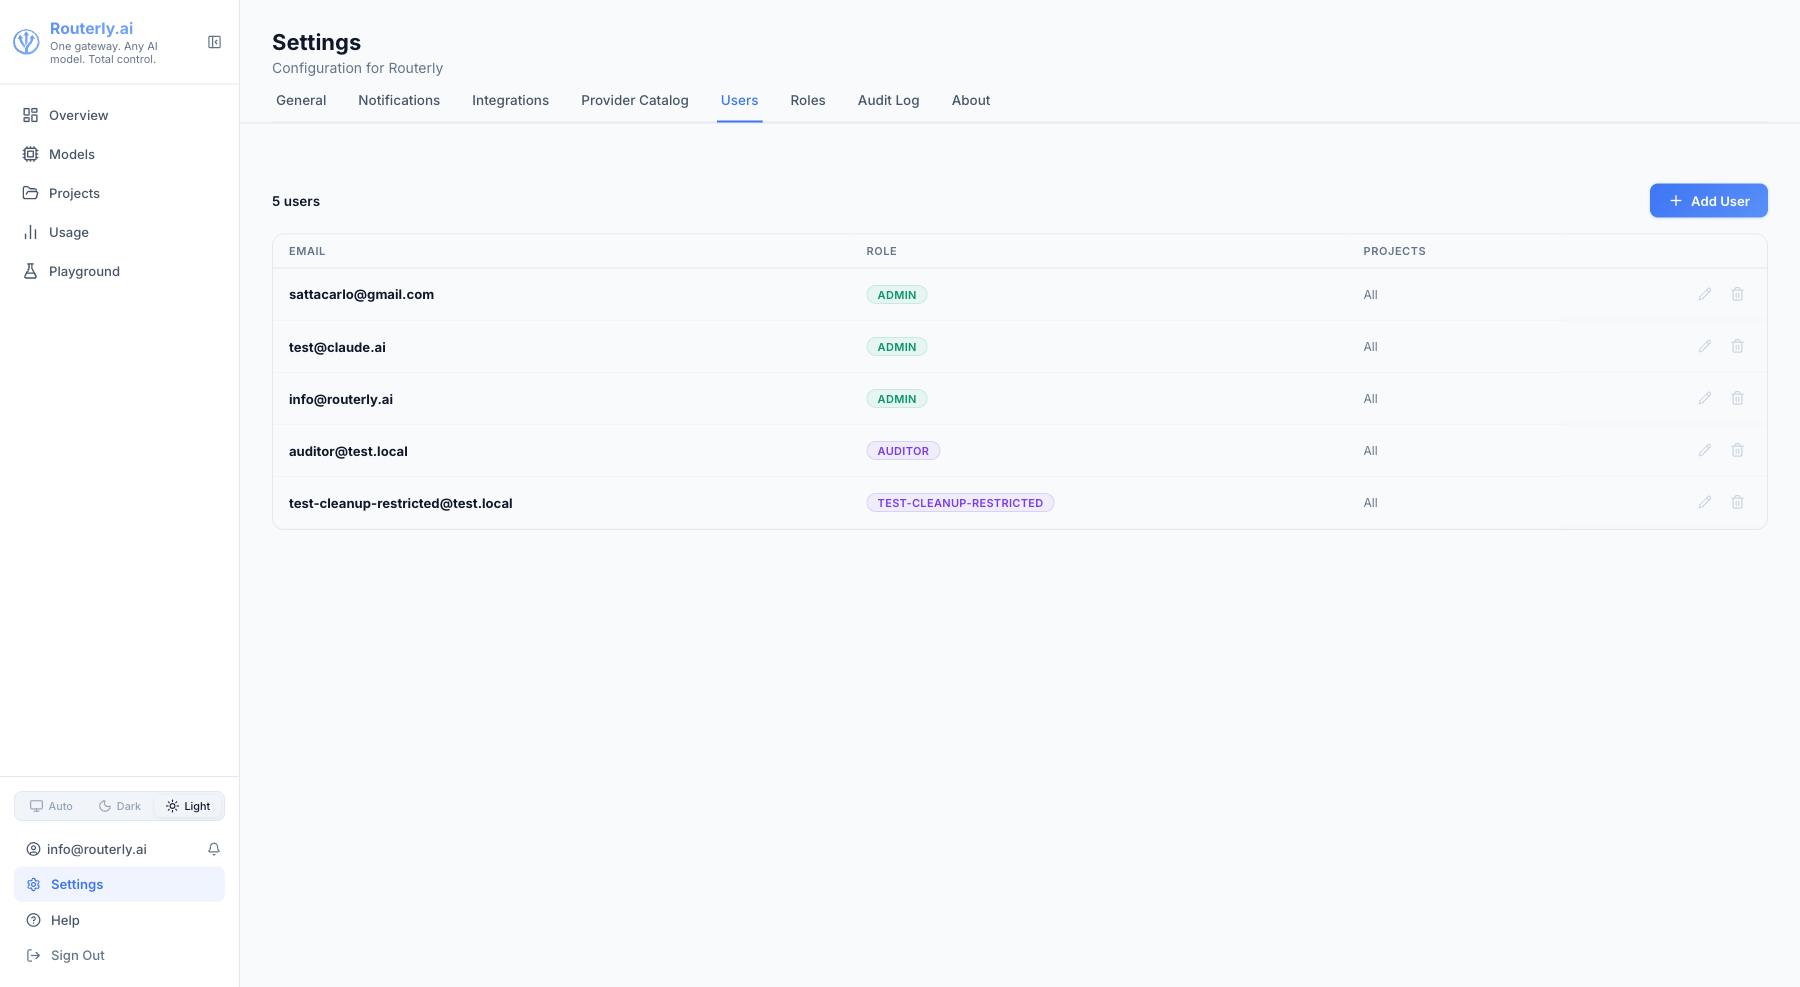This screenshot has width=1800, height=987.
Task: Click info@routerly.ai in the users table
Action: 341,399
